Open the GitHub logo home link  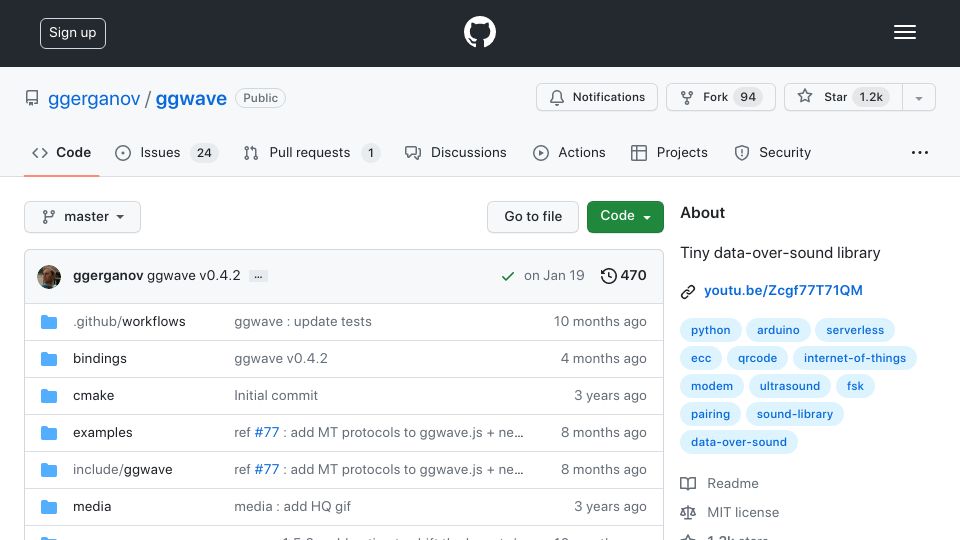[x=479, y=32]
